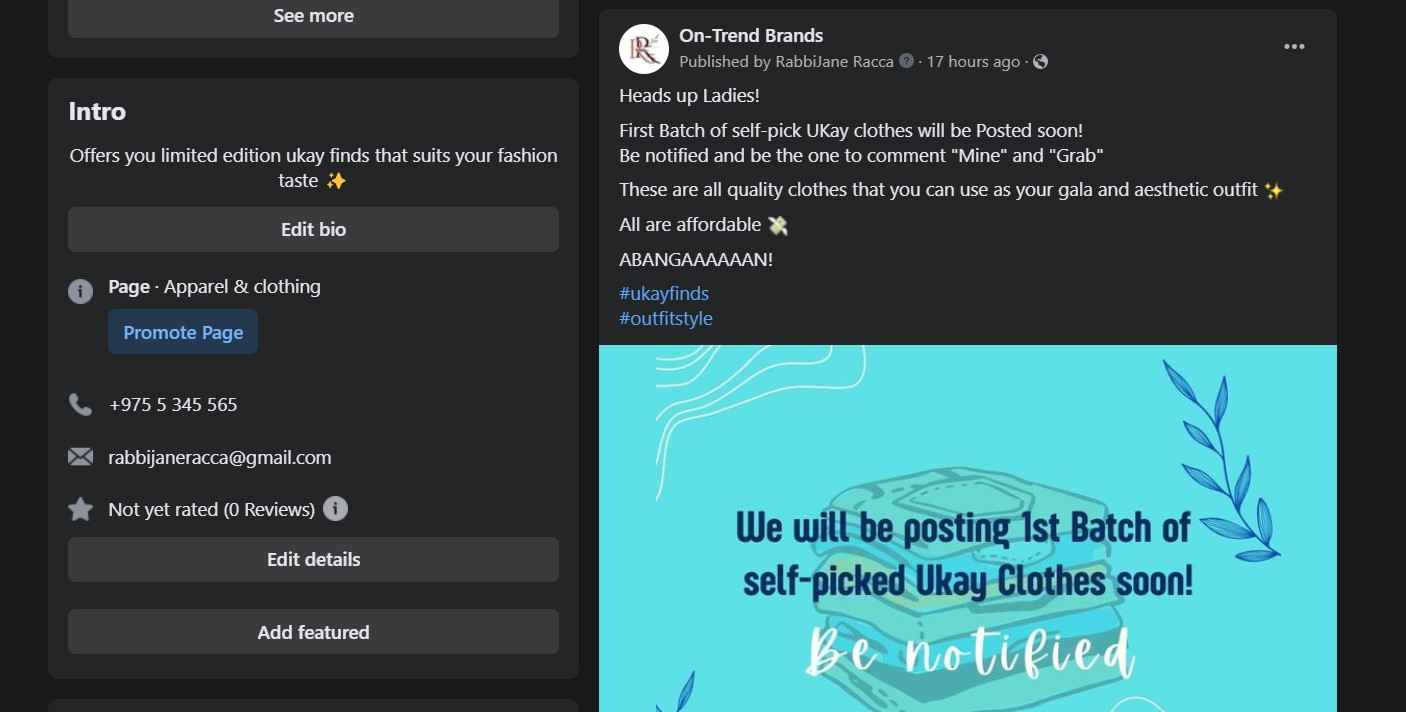
Task: Expand the section with See more
Action: click(x=313, y=17)
